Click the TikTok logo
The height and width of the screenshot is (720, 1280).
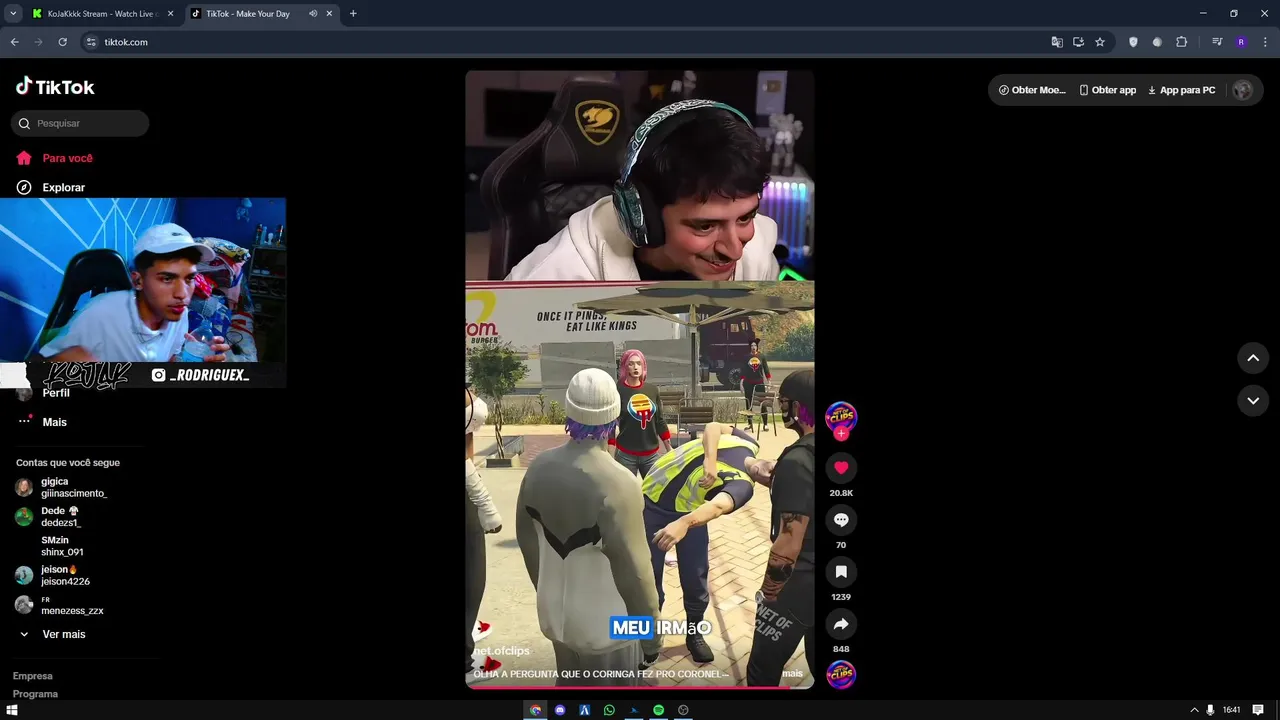point(55,87)
